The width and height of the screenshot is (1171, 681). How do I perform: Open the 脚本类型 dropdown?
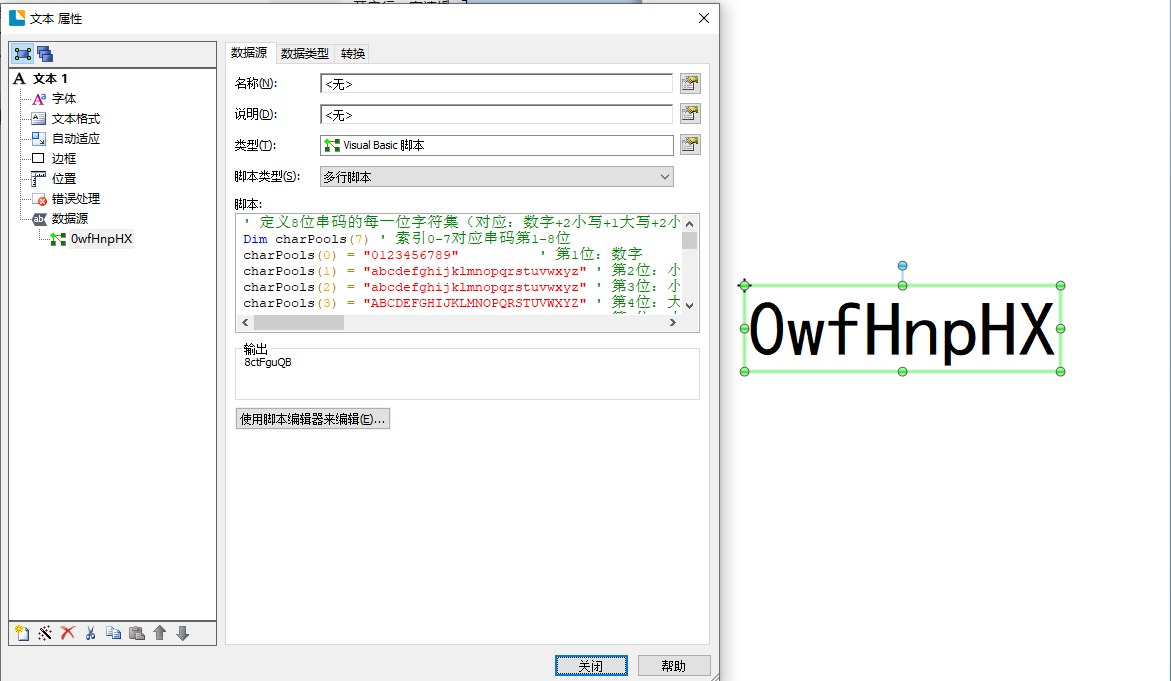[x=496, y=177]
